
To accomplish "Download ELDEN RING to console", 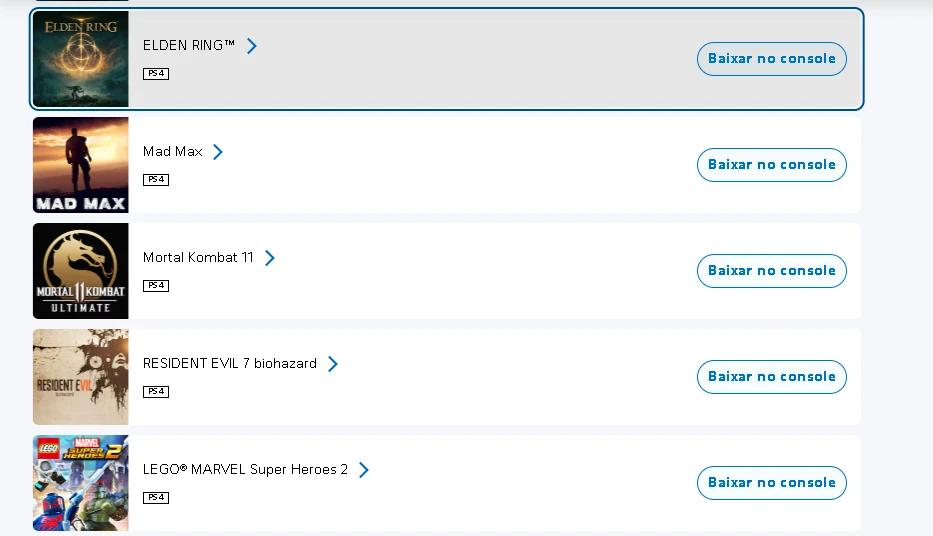I will point(771,59).
